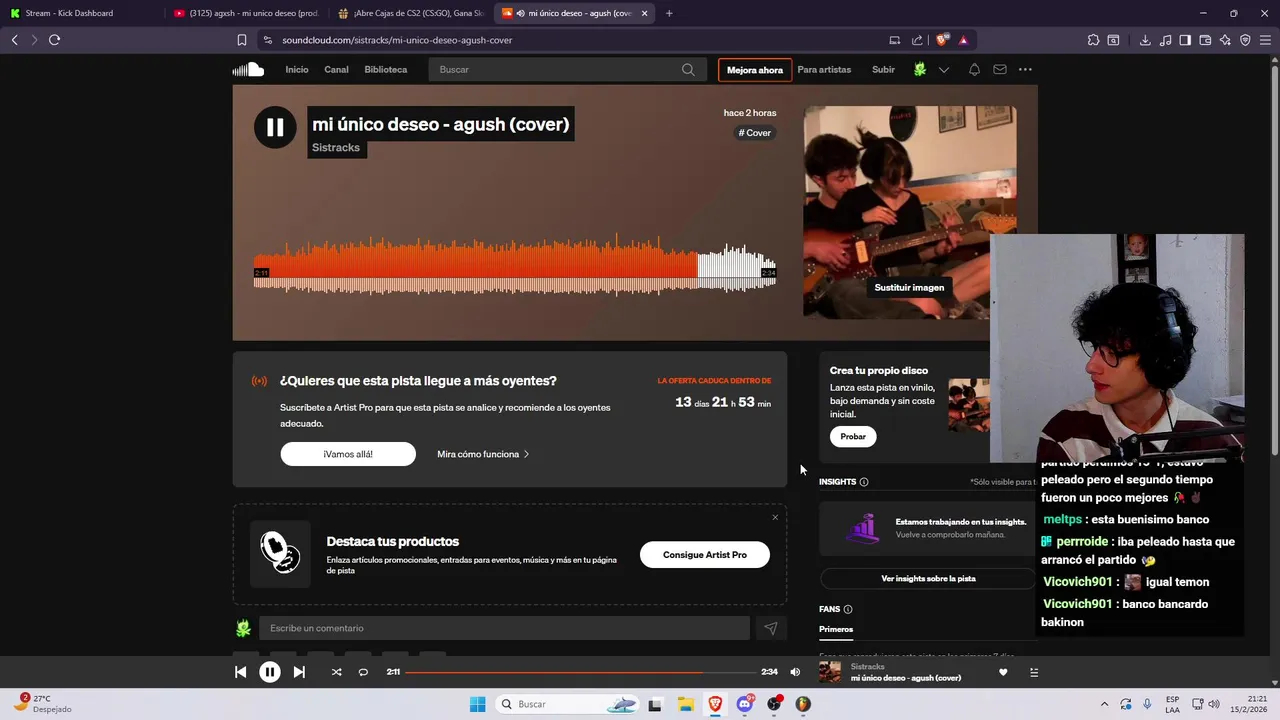Open the Para artistas link
The width and height of the screenshot is (1280, 720).
click(x=824, y=69)
